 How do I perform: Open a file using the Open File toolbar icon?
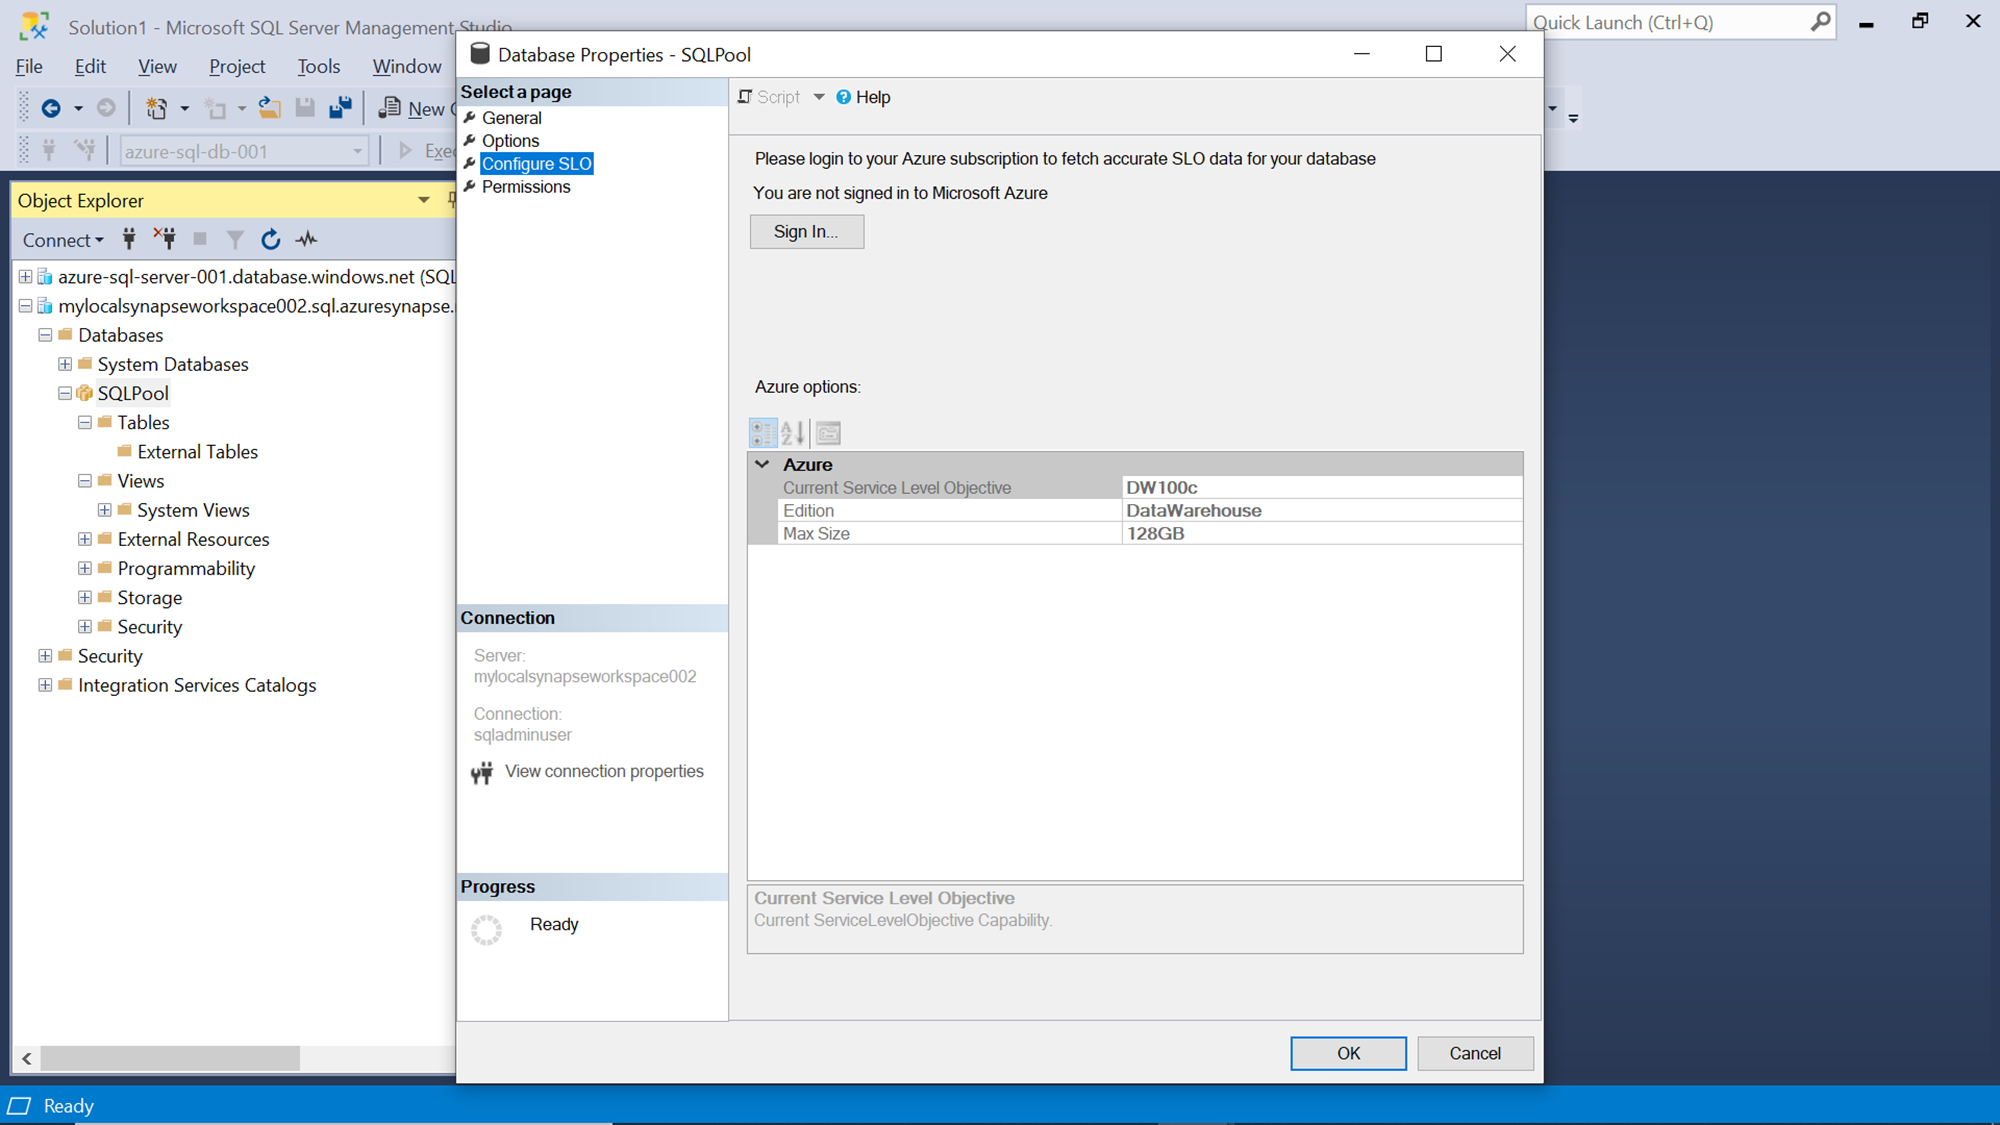[269, 107]
